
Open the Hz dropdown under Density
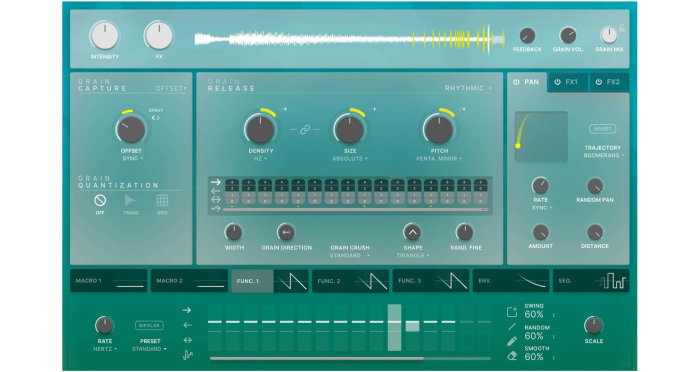point(260,159)
